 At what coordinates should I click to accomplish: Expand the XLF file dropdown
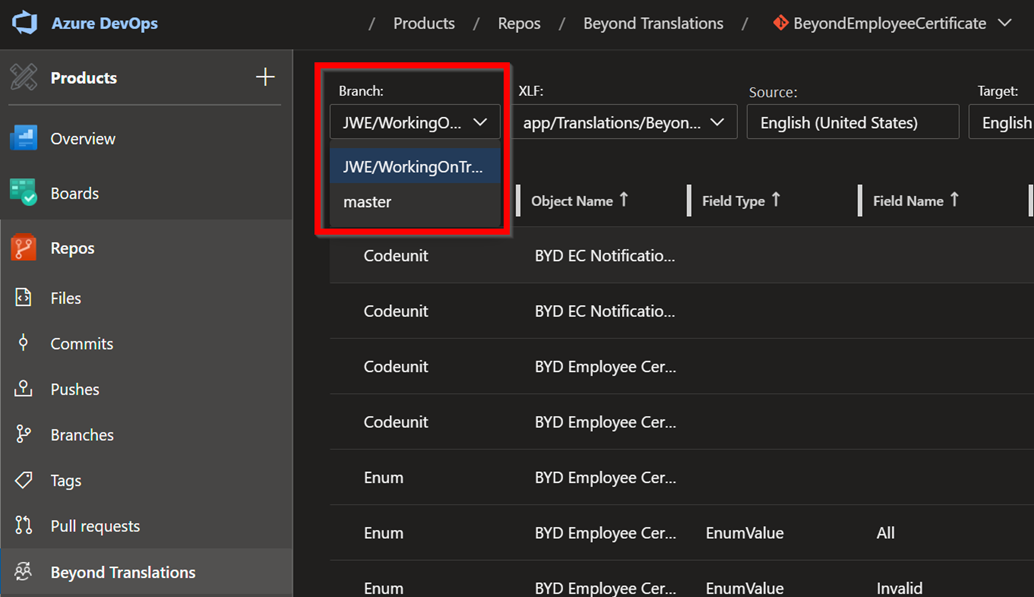click(624, 122)
